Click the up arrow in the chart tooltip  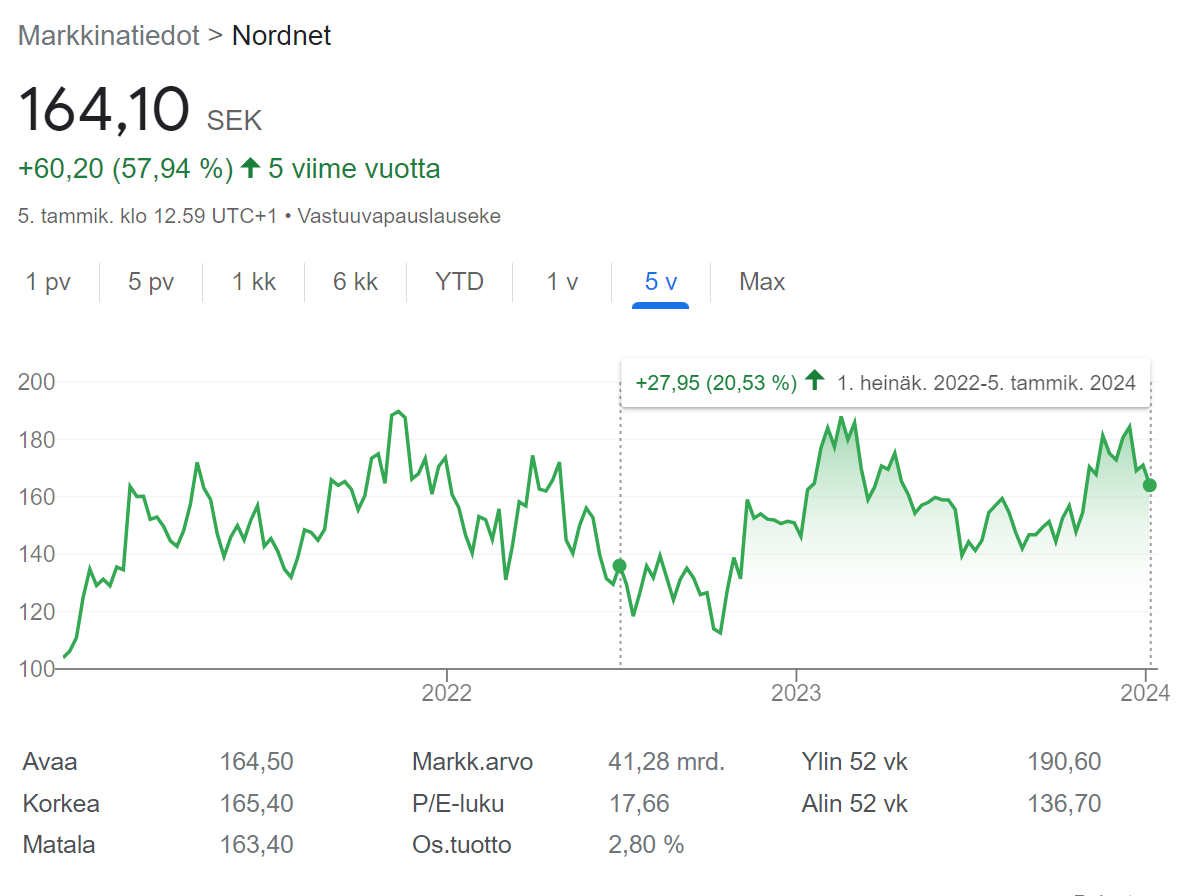814,381
